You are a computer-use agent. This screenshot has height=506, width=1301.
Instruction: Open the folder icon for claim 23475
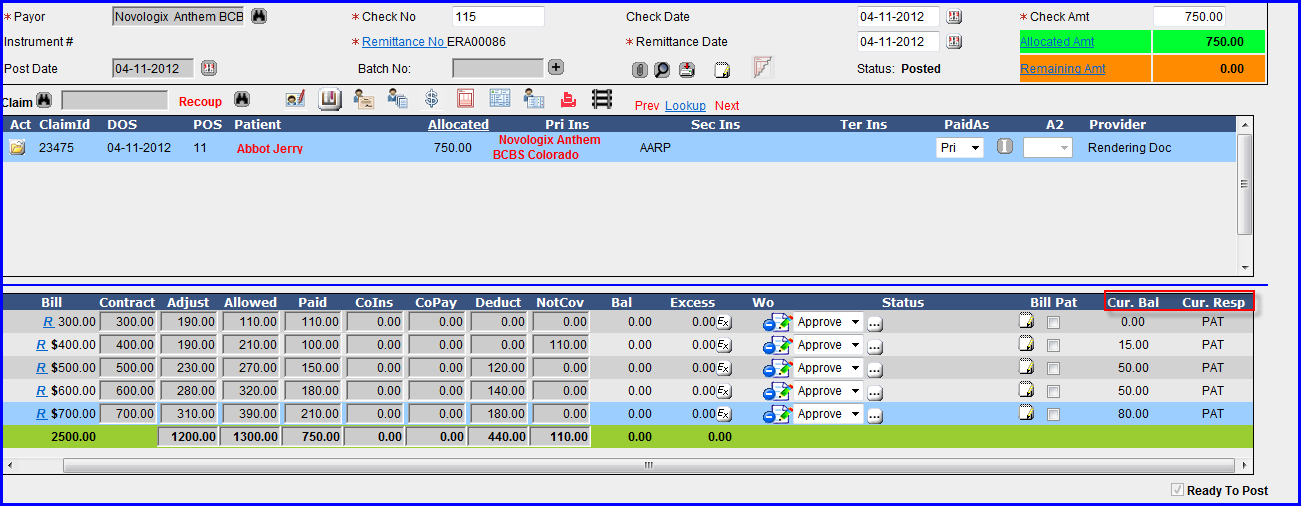tap(18, 148)
